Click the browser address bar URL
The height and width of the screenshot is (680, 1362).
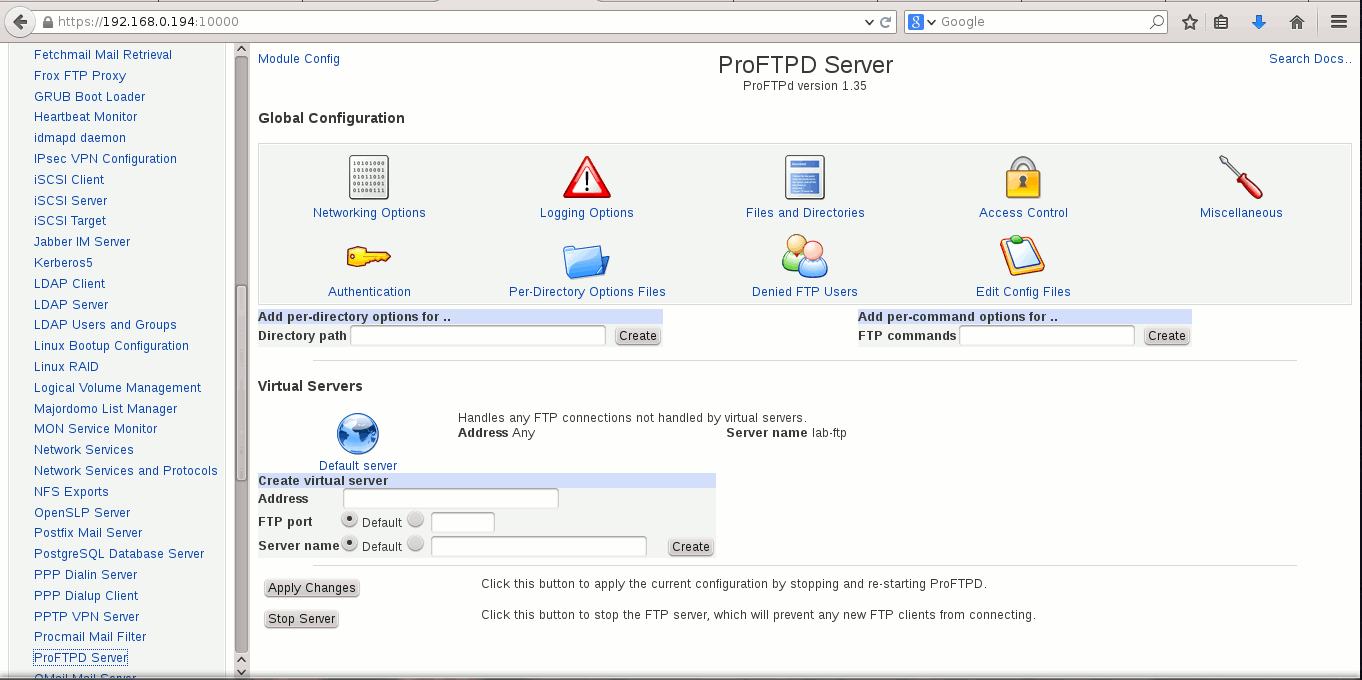pyautogui.click(x=148, y=21)
